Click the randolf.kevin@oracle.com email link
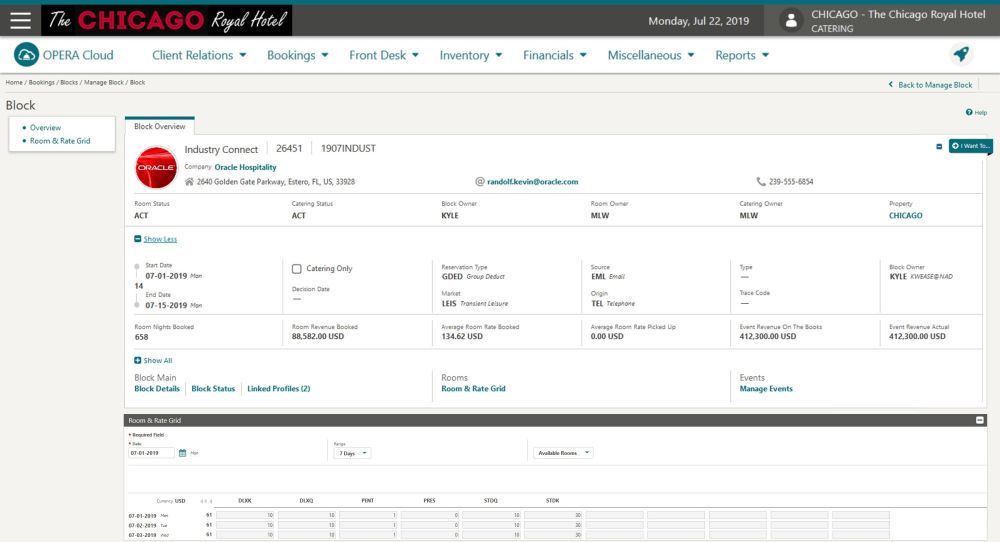1000x542 pixels. pos(533,182)
